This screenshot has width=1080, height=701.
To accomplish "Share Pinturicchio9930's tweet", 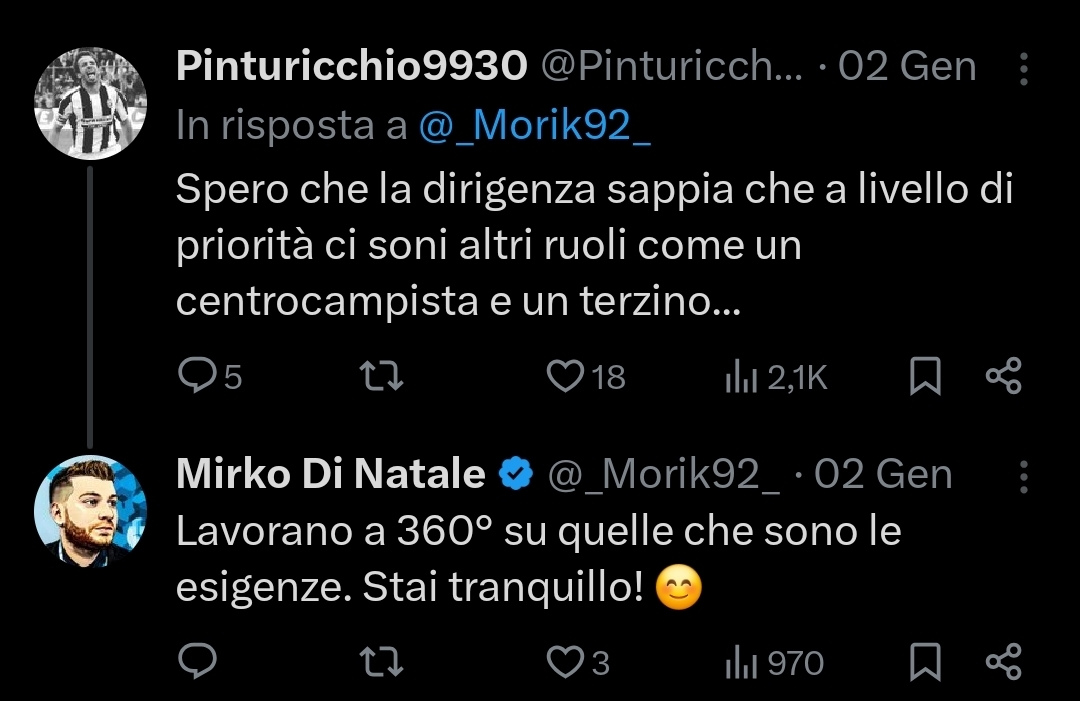I will [x=1003, y=376].
